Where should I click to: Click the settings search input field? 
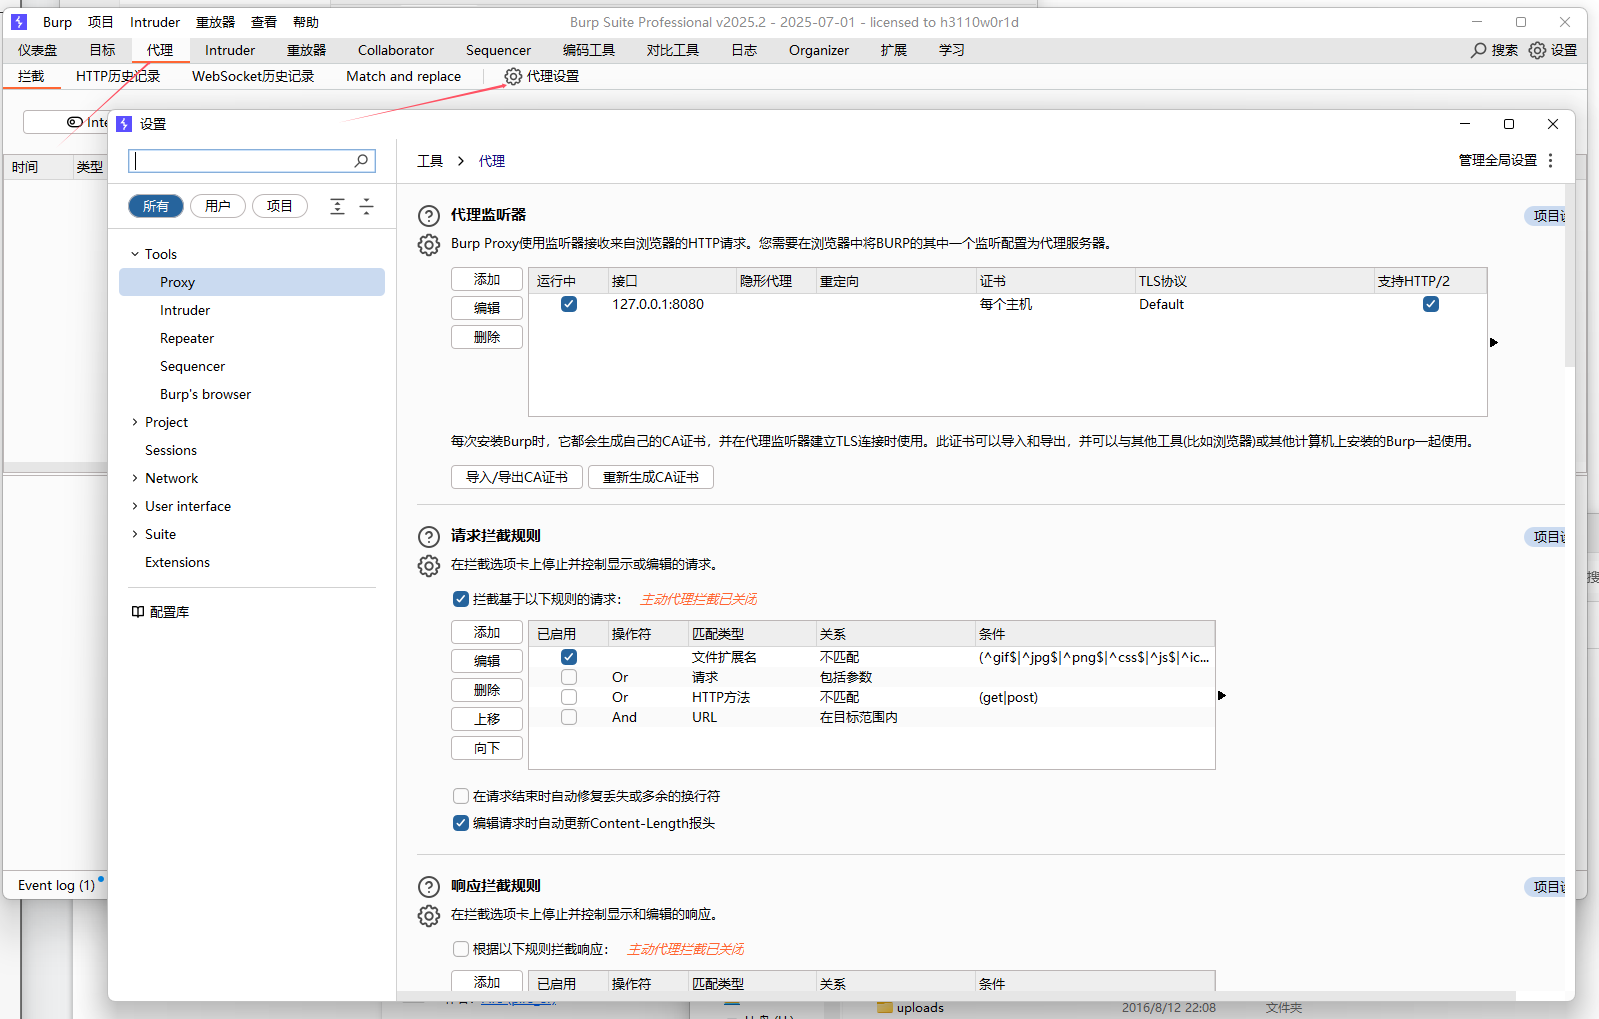[x=243, y=161]
